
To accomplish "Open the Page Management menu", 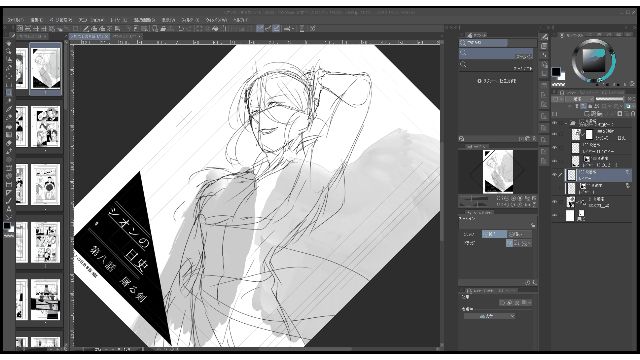I will (x=61, y=20).
